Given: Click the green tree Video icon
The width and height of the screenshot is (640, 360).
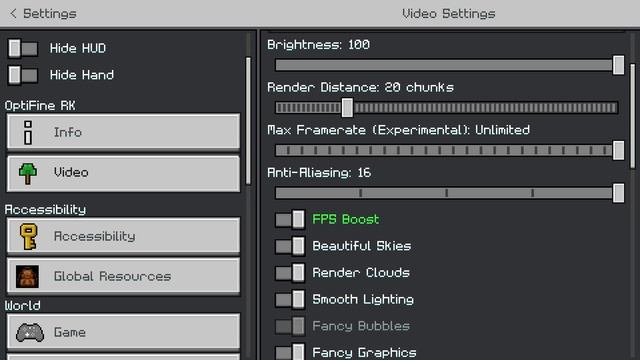Looking at the screenshot, I should click(x=28, y=173).
